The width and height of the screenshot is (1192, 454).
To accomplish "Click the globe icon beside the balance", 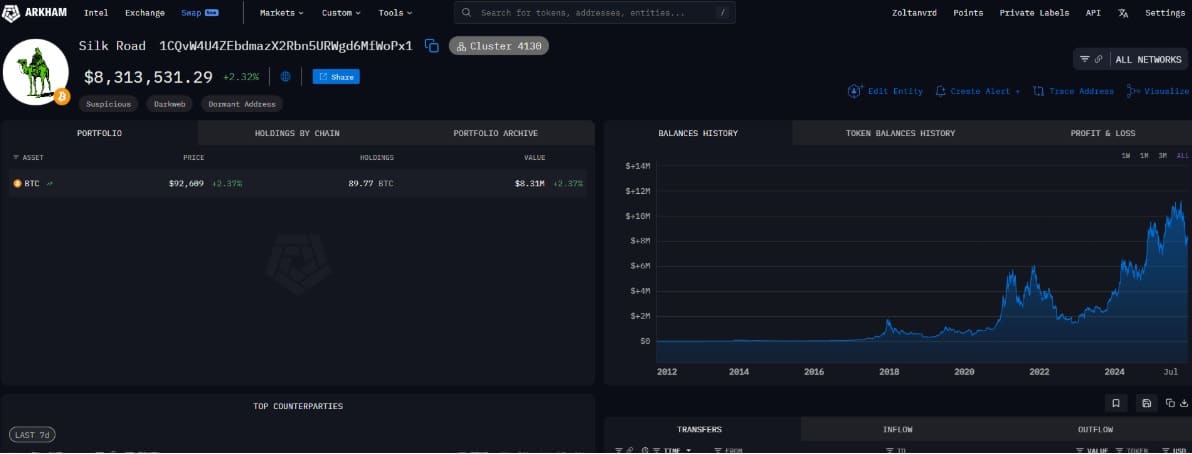I will 286,77.
